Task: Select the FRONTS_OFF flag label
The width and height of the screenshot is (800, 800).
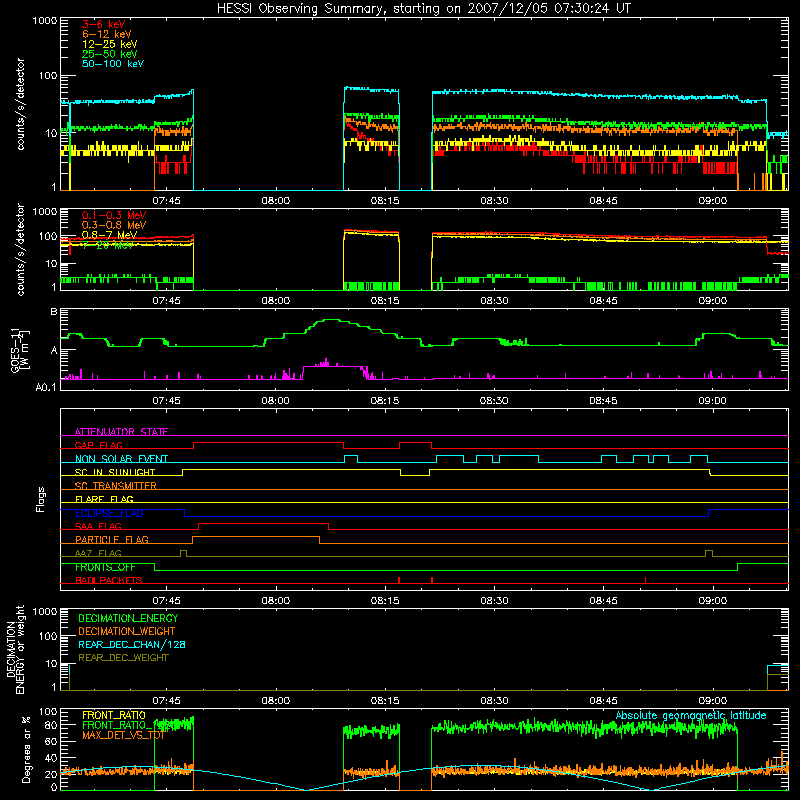Action: pyautogui.click(x=105, y=567)
